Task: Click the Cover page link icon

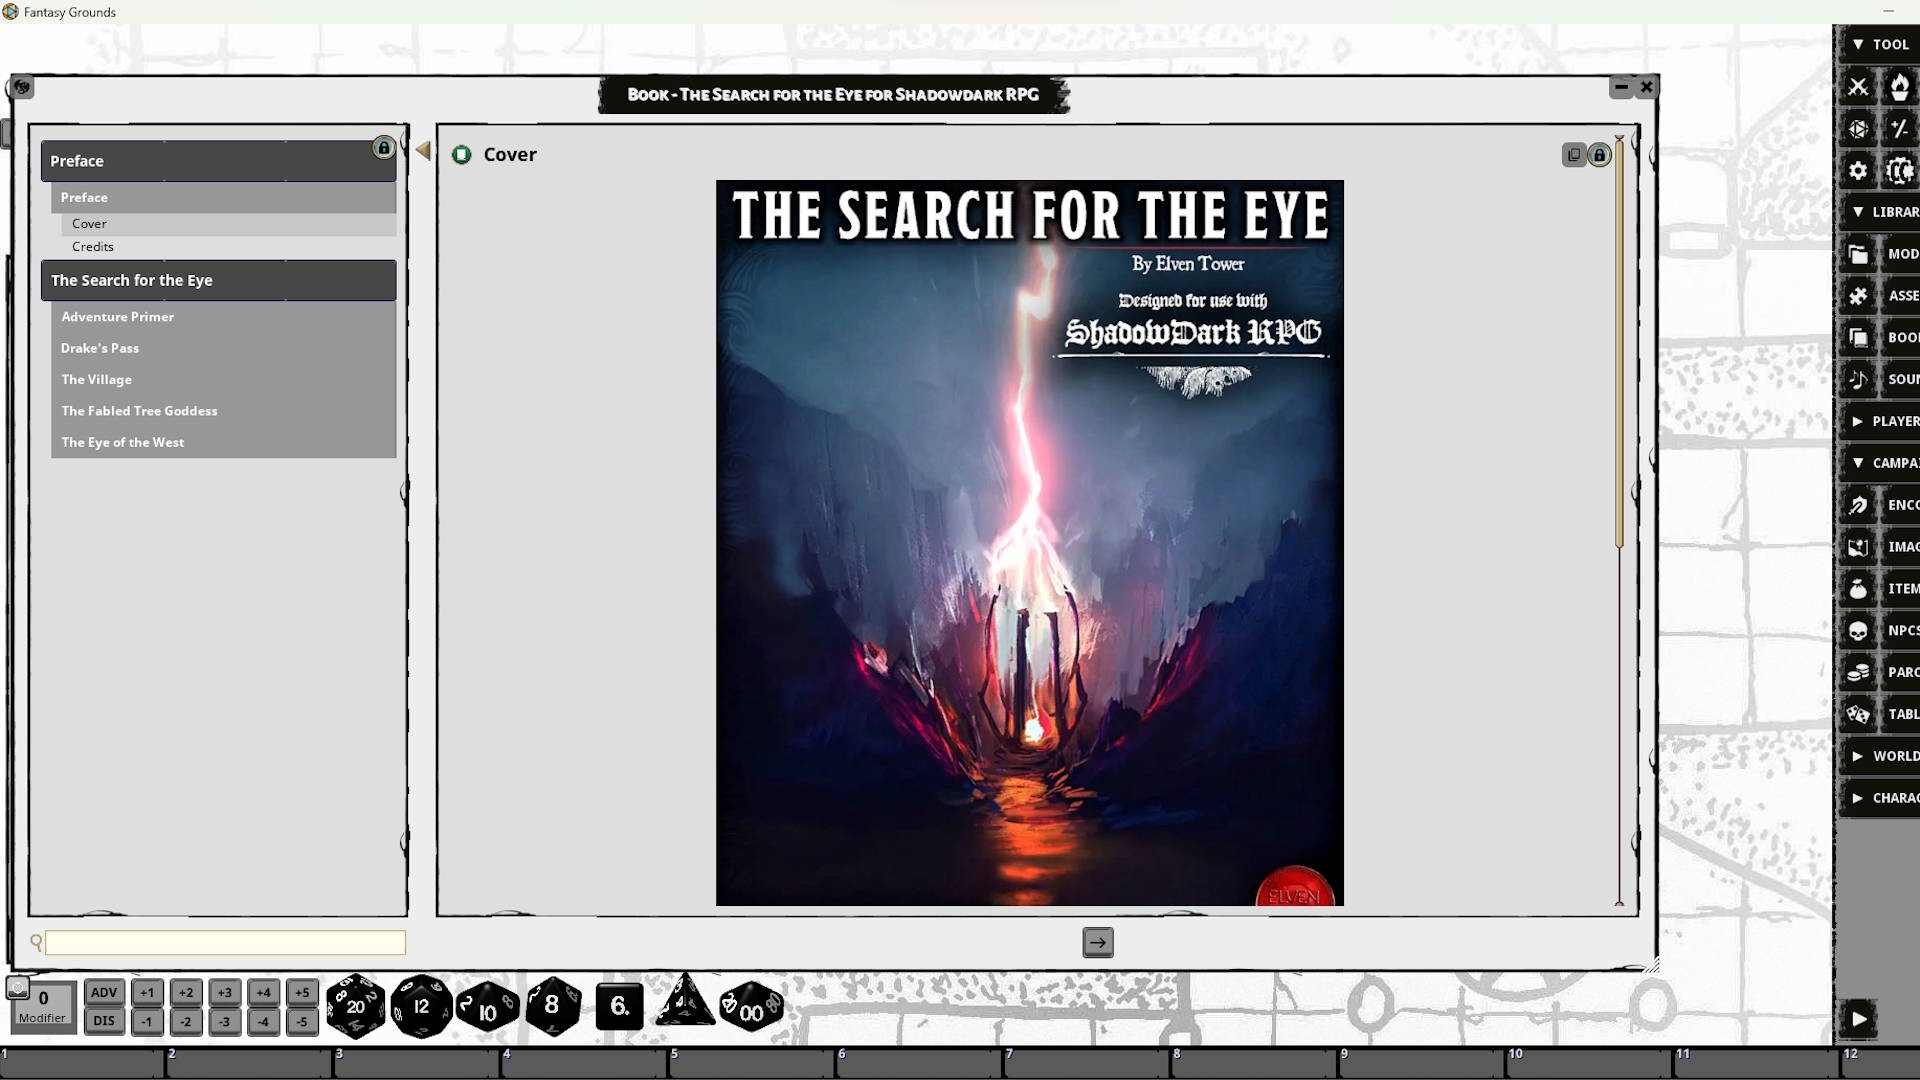Action: [461, 154]
